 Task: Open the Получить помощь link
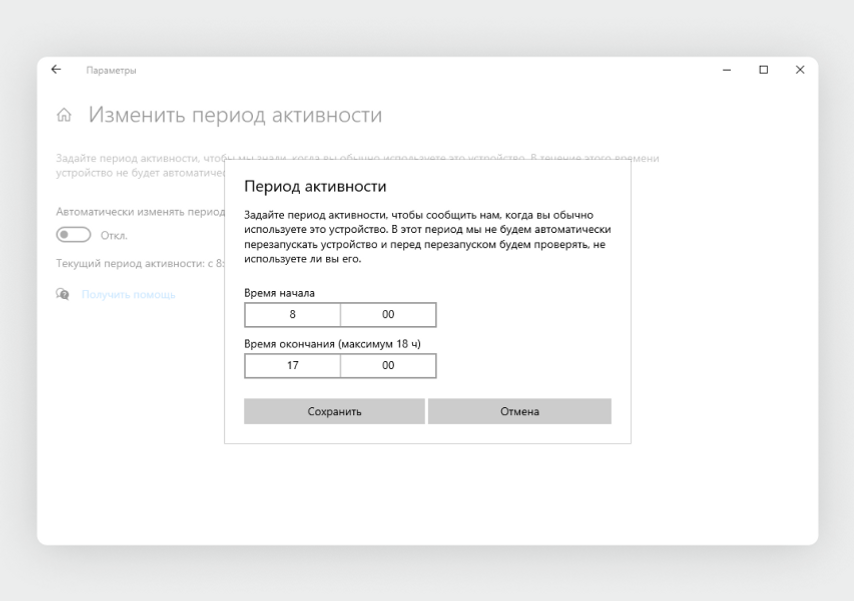click(129, 295)
